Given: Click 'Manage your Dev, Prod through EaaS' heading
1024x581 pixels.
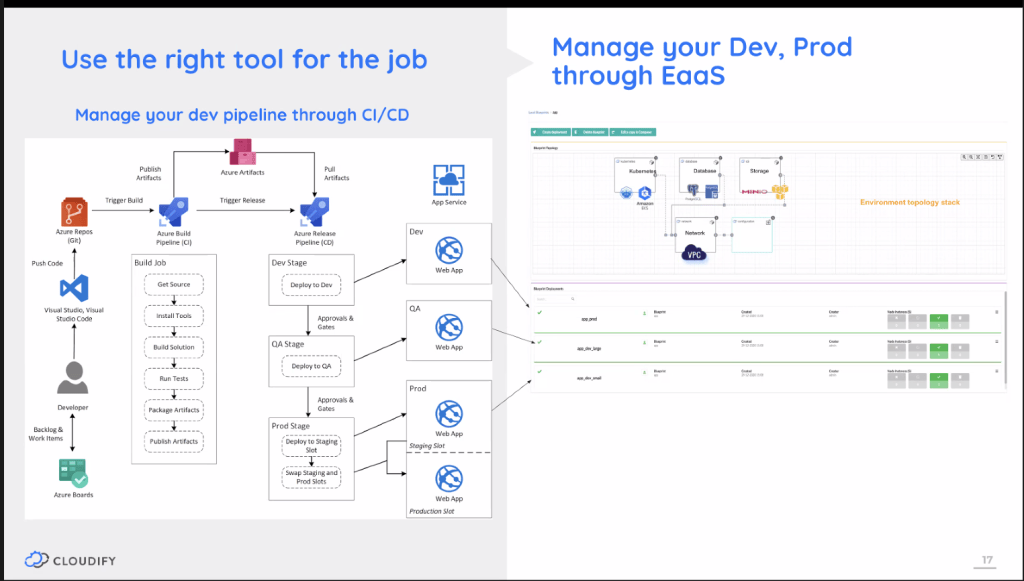Looking at the screenshot, I should [x=702, y=61].
